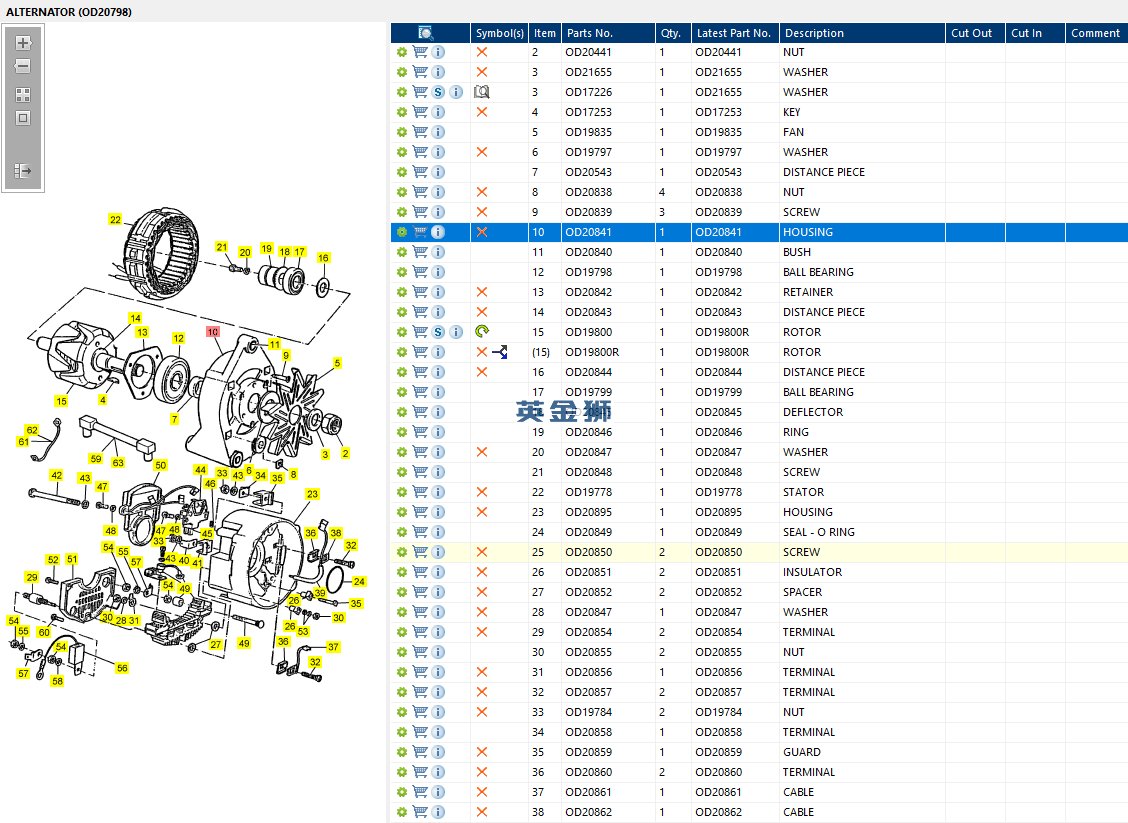
Task: Select callout 63 in the diagram
Action: tap(118, 463)
